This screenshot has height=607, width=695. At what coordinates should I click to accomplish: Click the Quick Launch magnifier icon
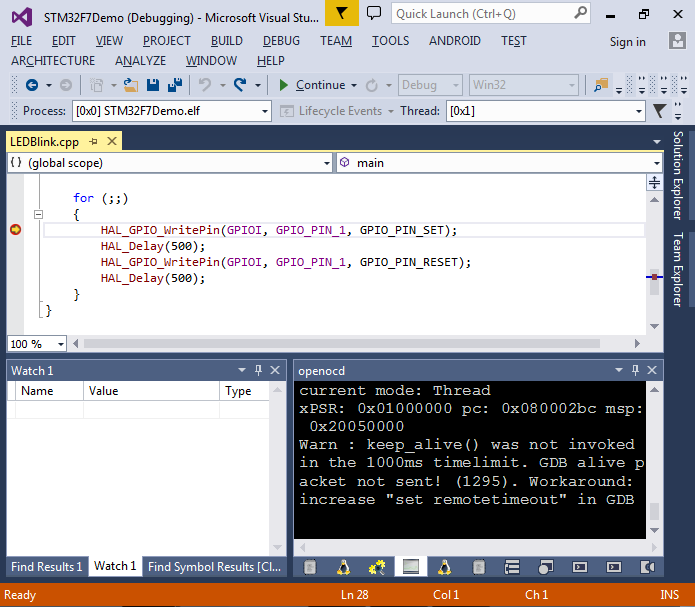click(x=580, y=13)
